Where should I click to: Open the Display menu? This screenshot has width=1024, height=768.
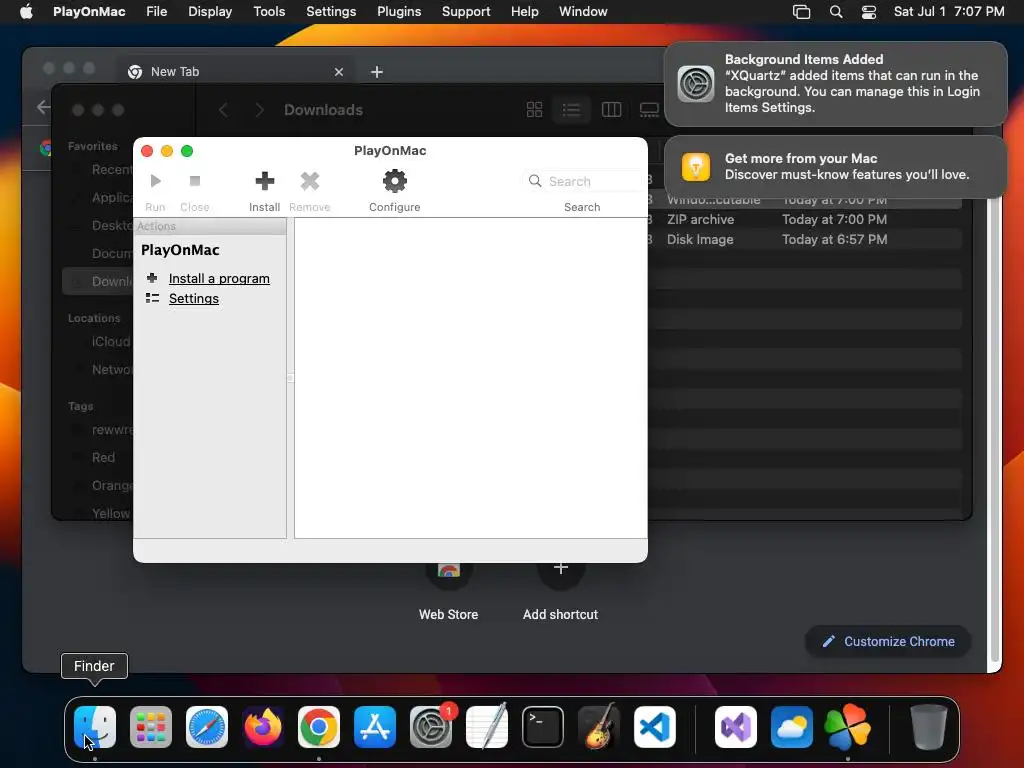210,12
